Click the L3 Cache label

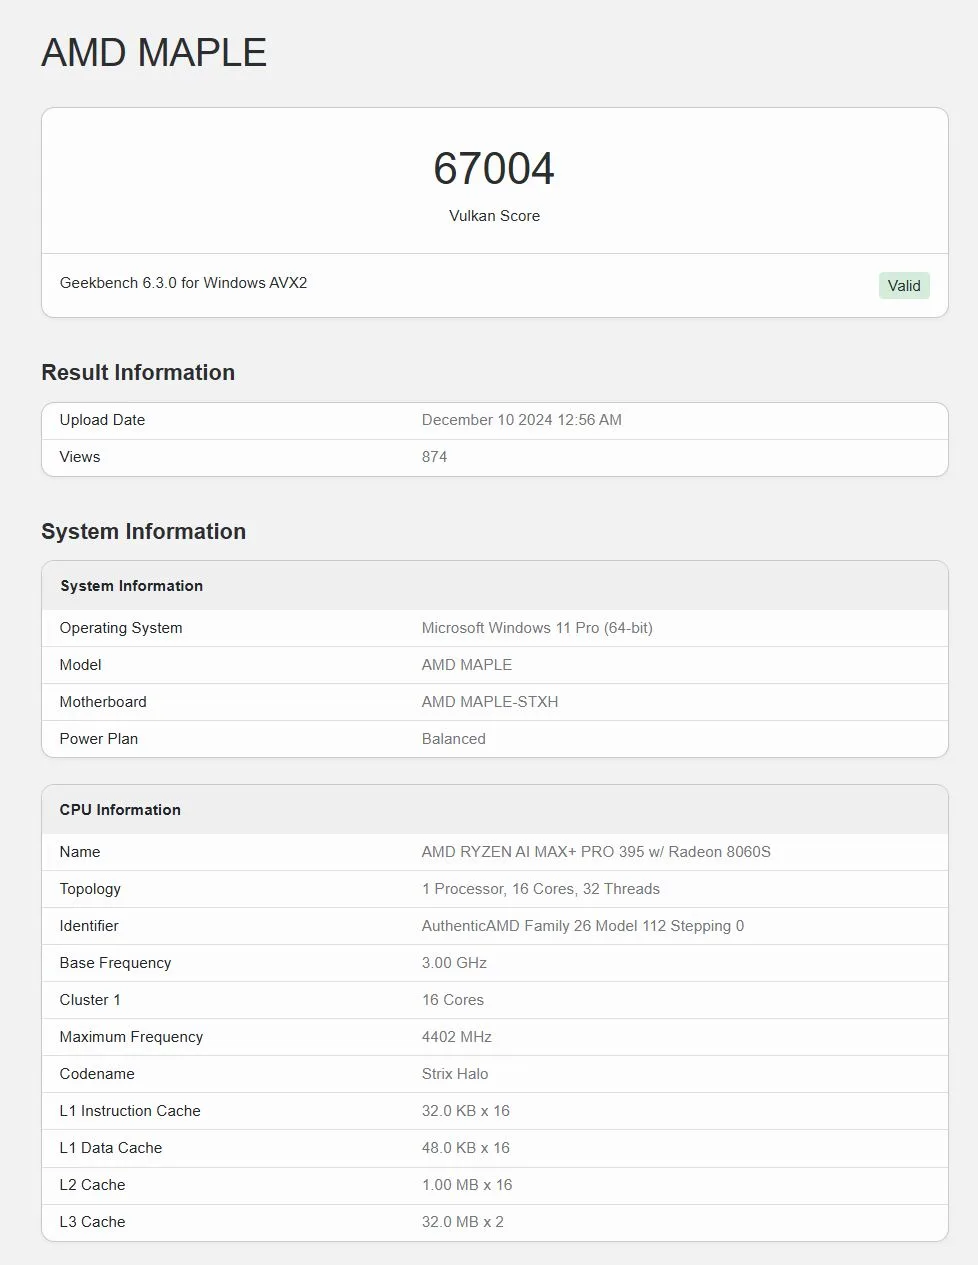click(92, 1222)
